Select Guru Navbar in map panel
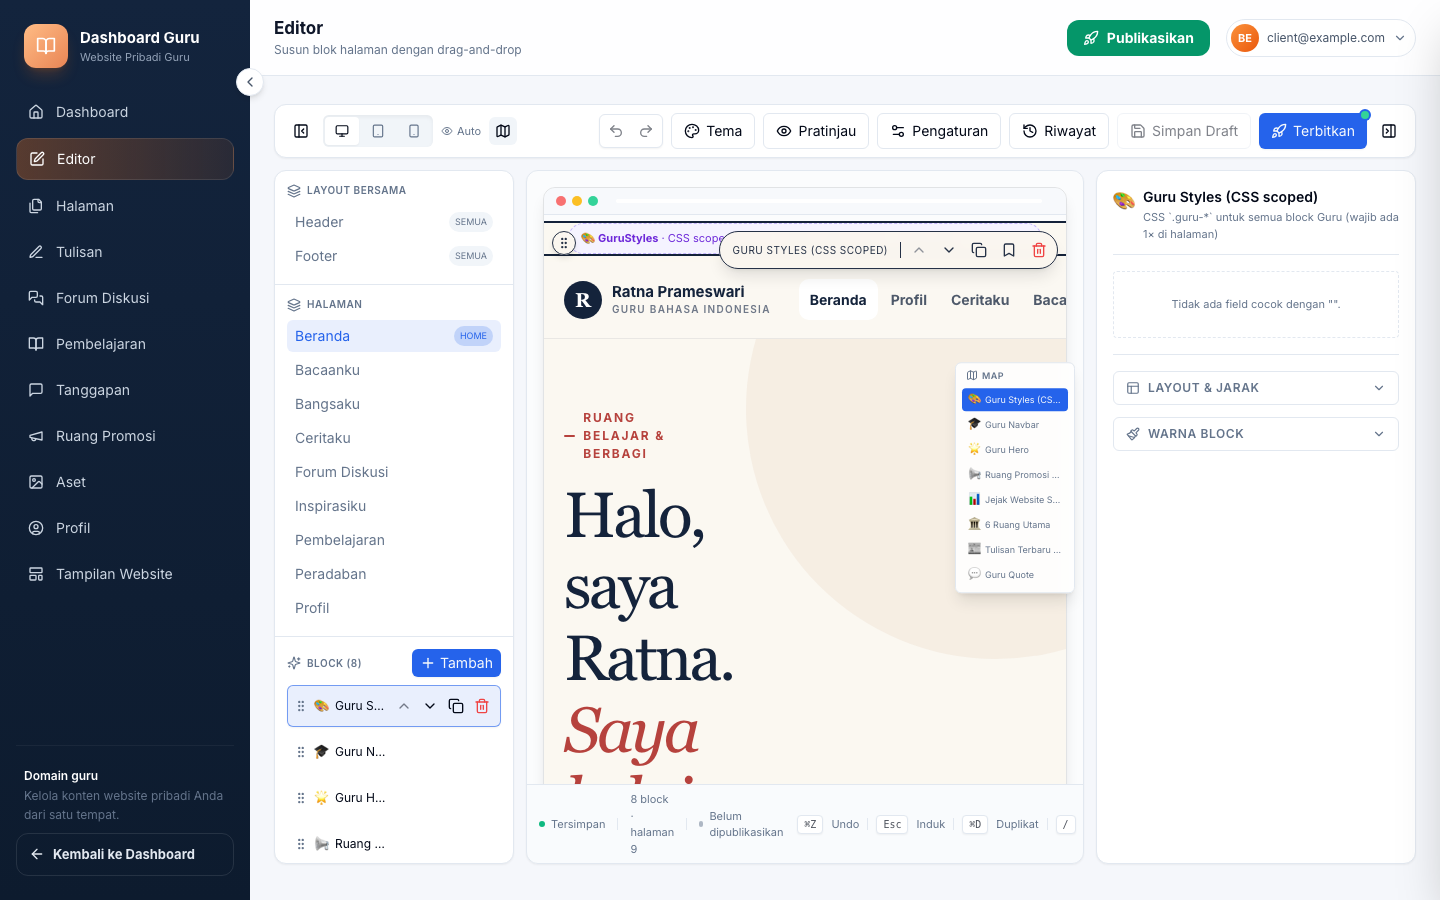Viewport: 1440px width, 900px height. click(x=1015, y=425)
